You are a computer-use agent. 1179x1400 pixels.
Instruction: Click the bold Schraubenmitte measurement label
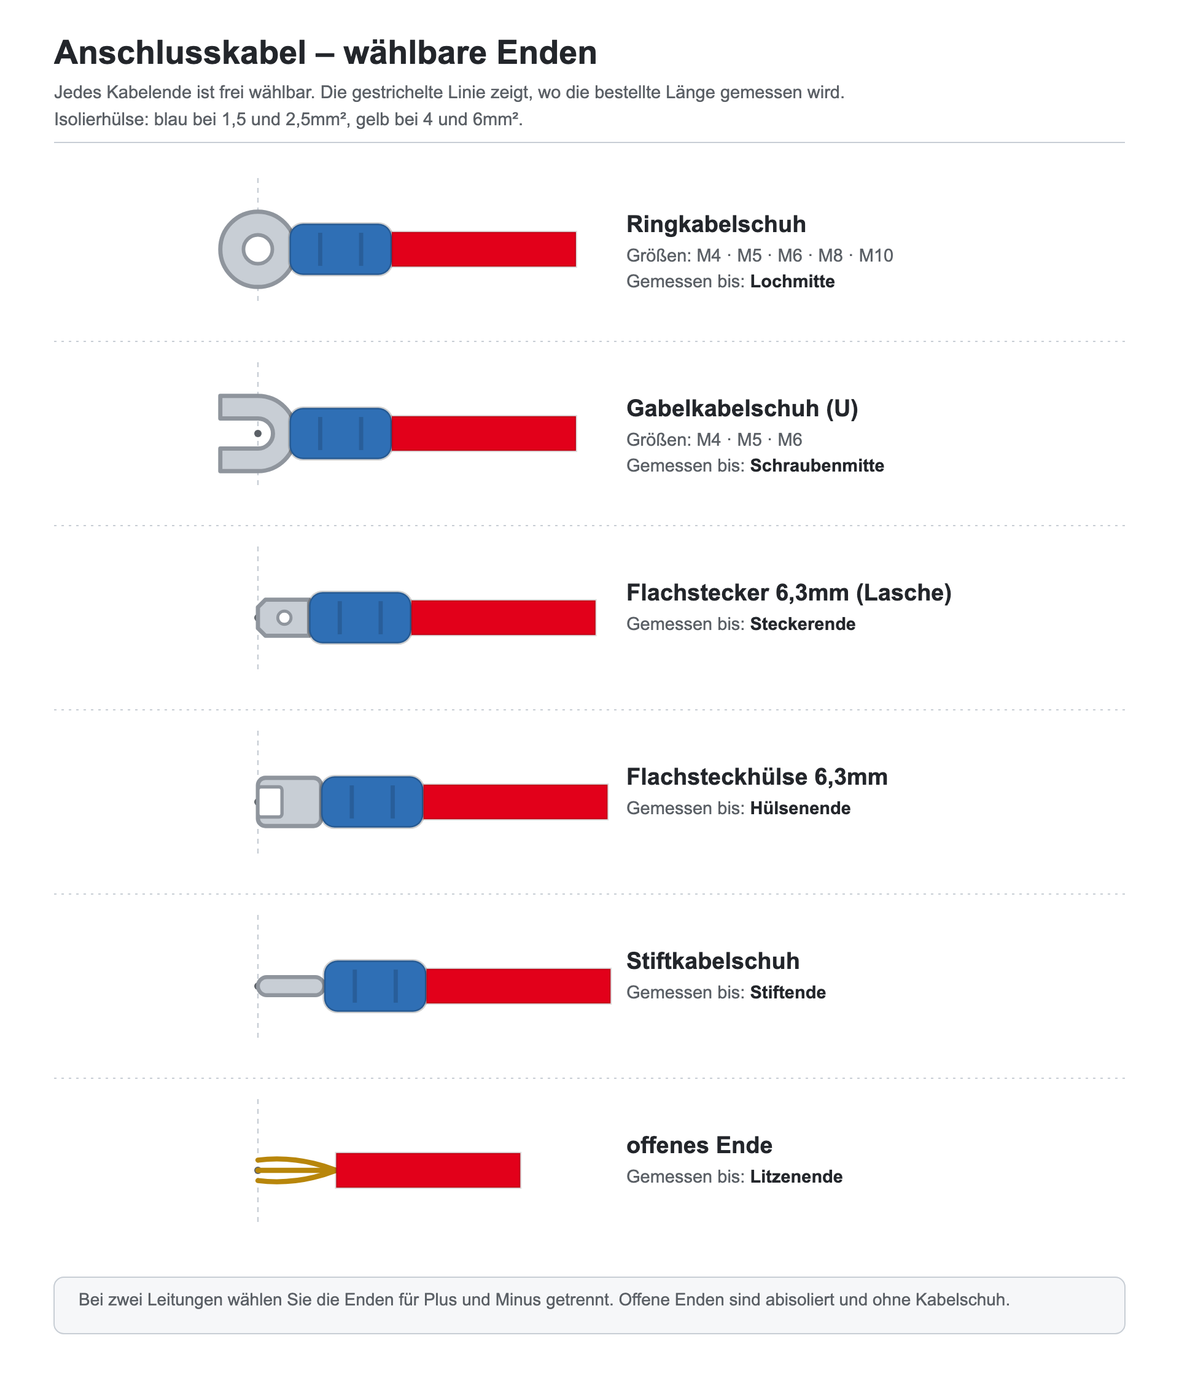click(817, 465)
